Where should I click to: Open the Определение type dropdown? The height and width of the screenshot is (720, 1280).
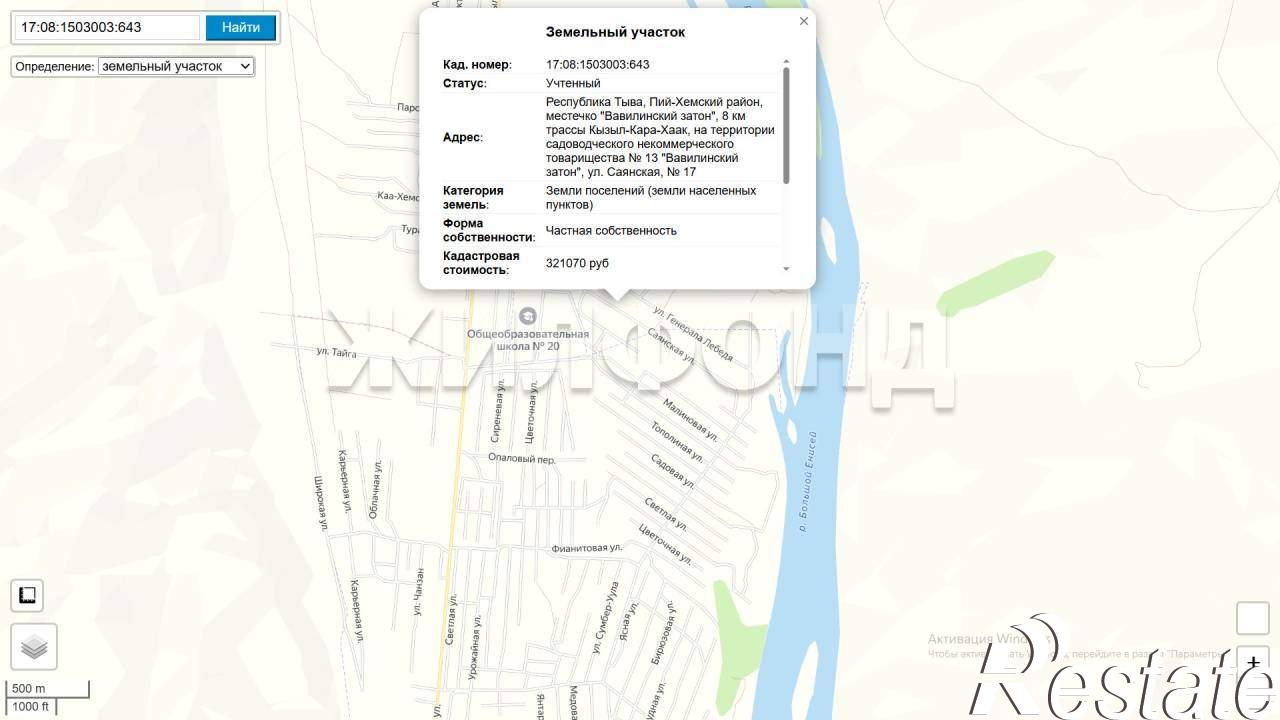point(176,66)
